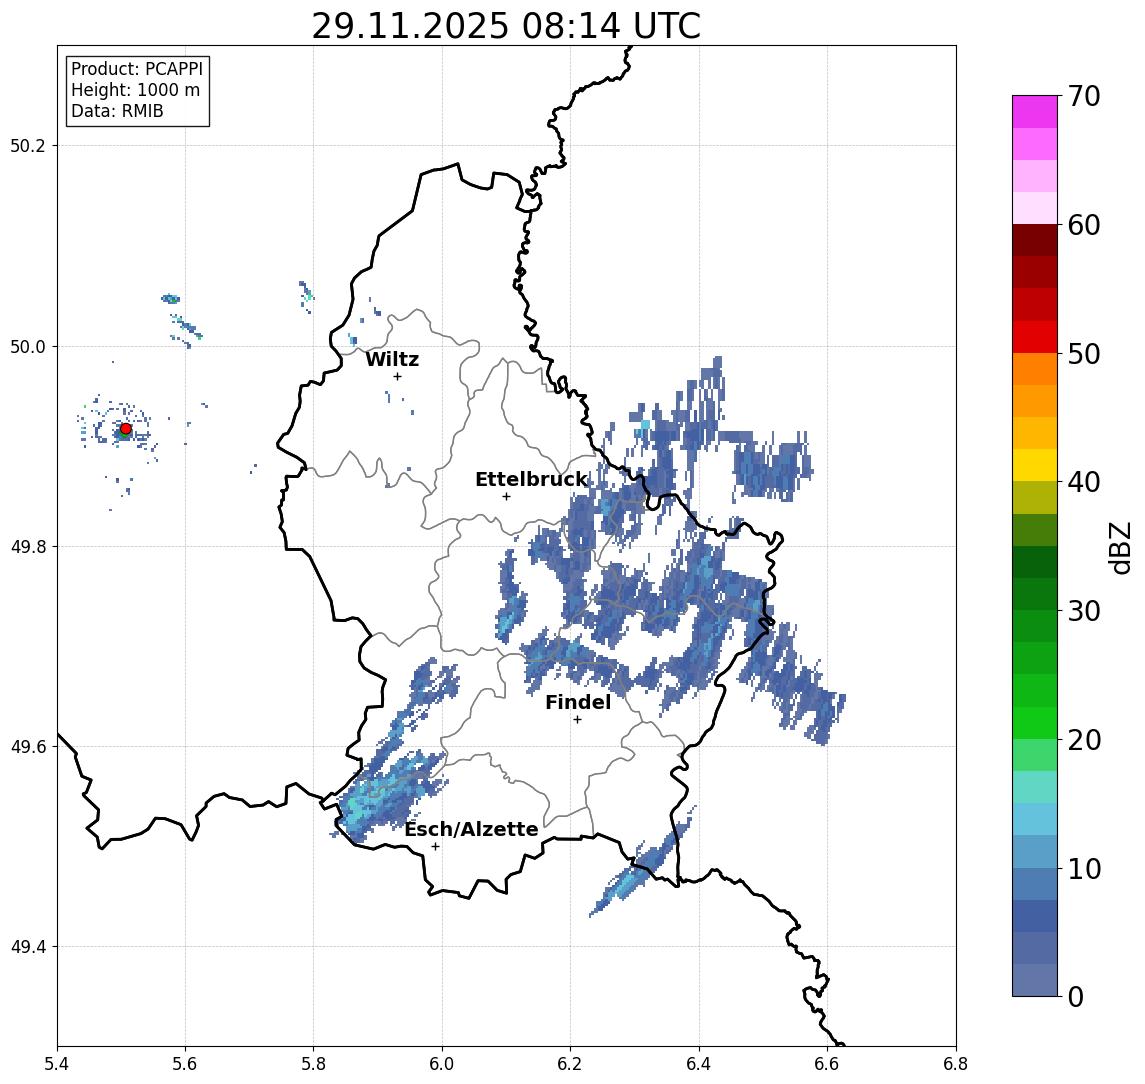Image resolution: width=1145 pixels, height=1084 pixels.
Task: Click the 30 label on the colorbar
Action: pos(1083,611)
